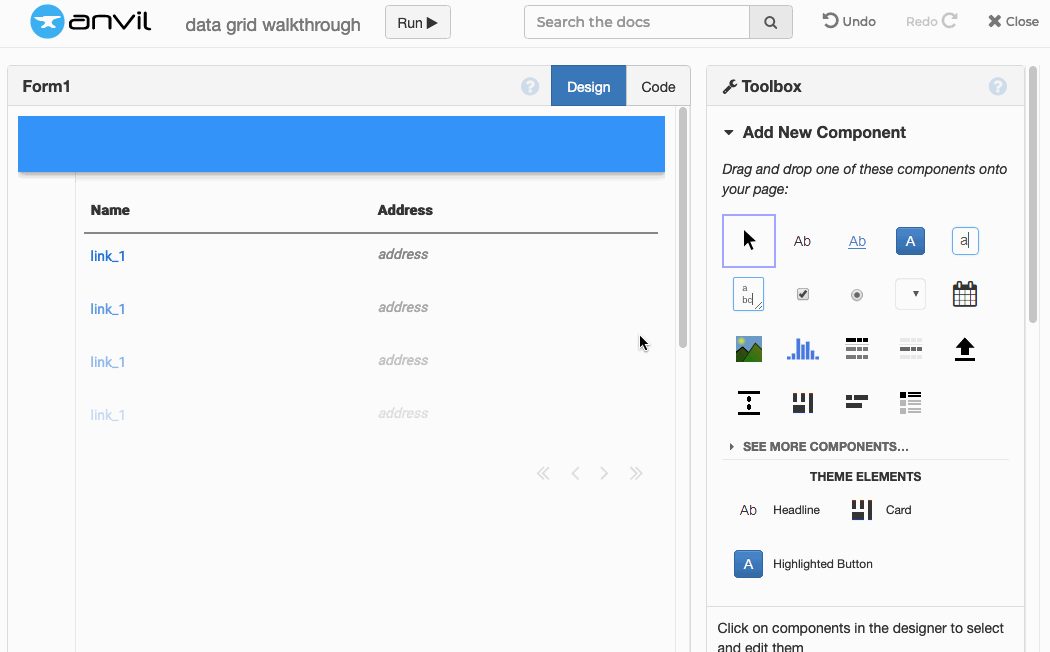
Task: Pick the FlowPanel component icon
Action: (857, 402)
